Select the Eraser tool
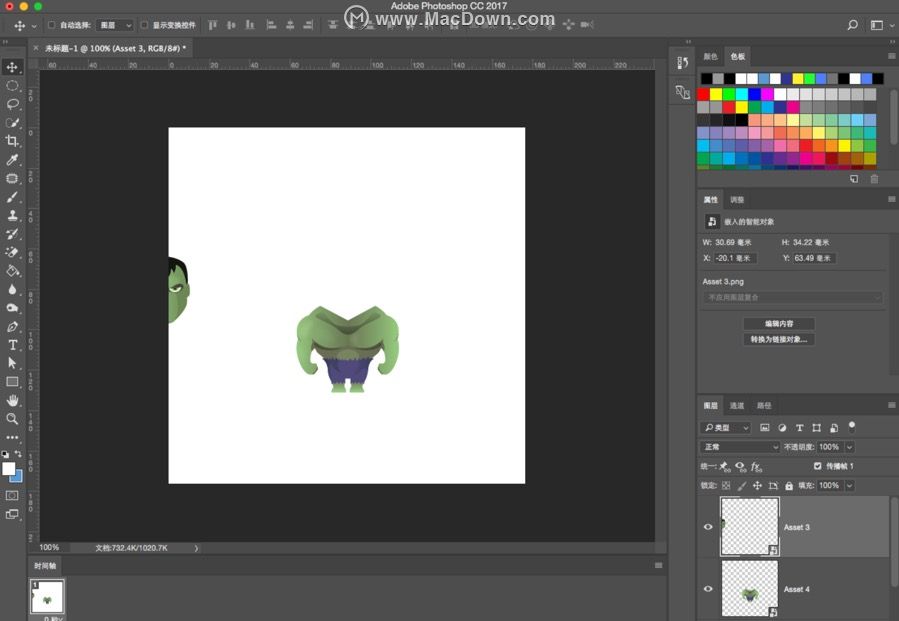This screenshot has height=621, width=899. [x=12, y=252]
